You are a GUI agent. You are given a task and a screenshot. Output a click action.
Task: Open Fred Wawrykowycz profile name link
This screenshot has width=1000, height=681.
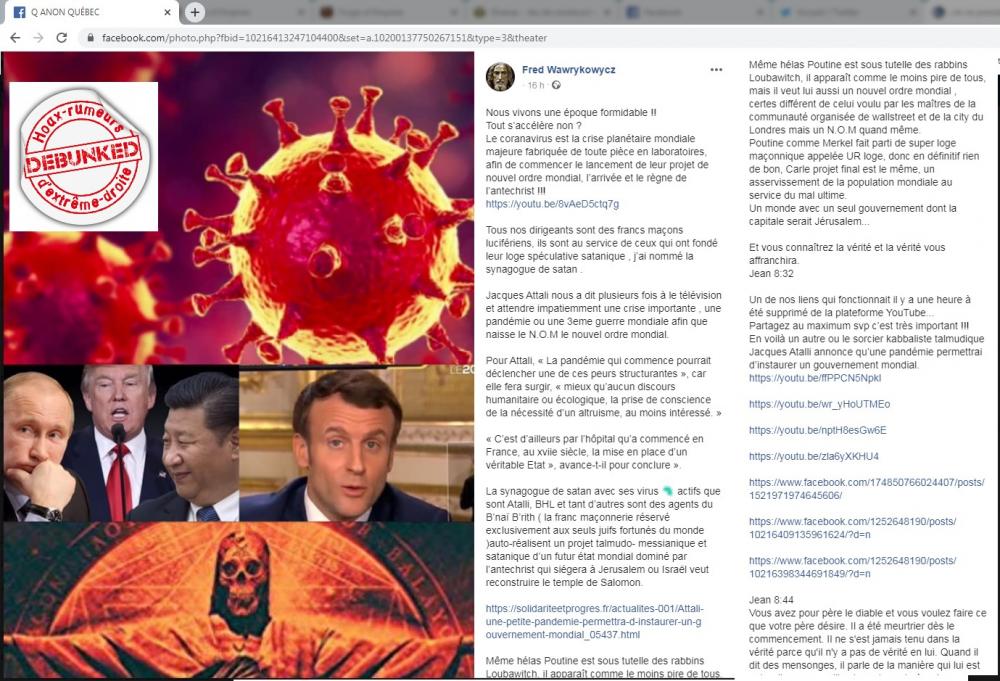pyautogui.click(x=568, y=70)
